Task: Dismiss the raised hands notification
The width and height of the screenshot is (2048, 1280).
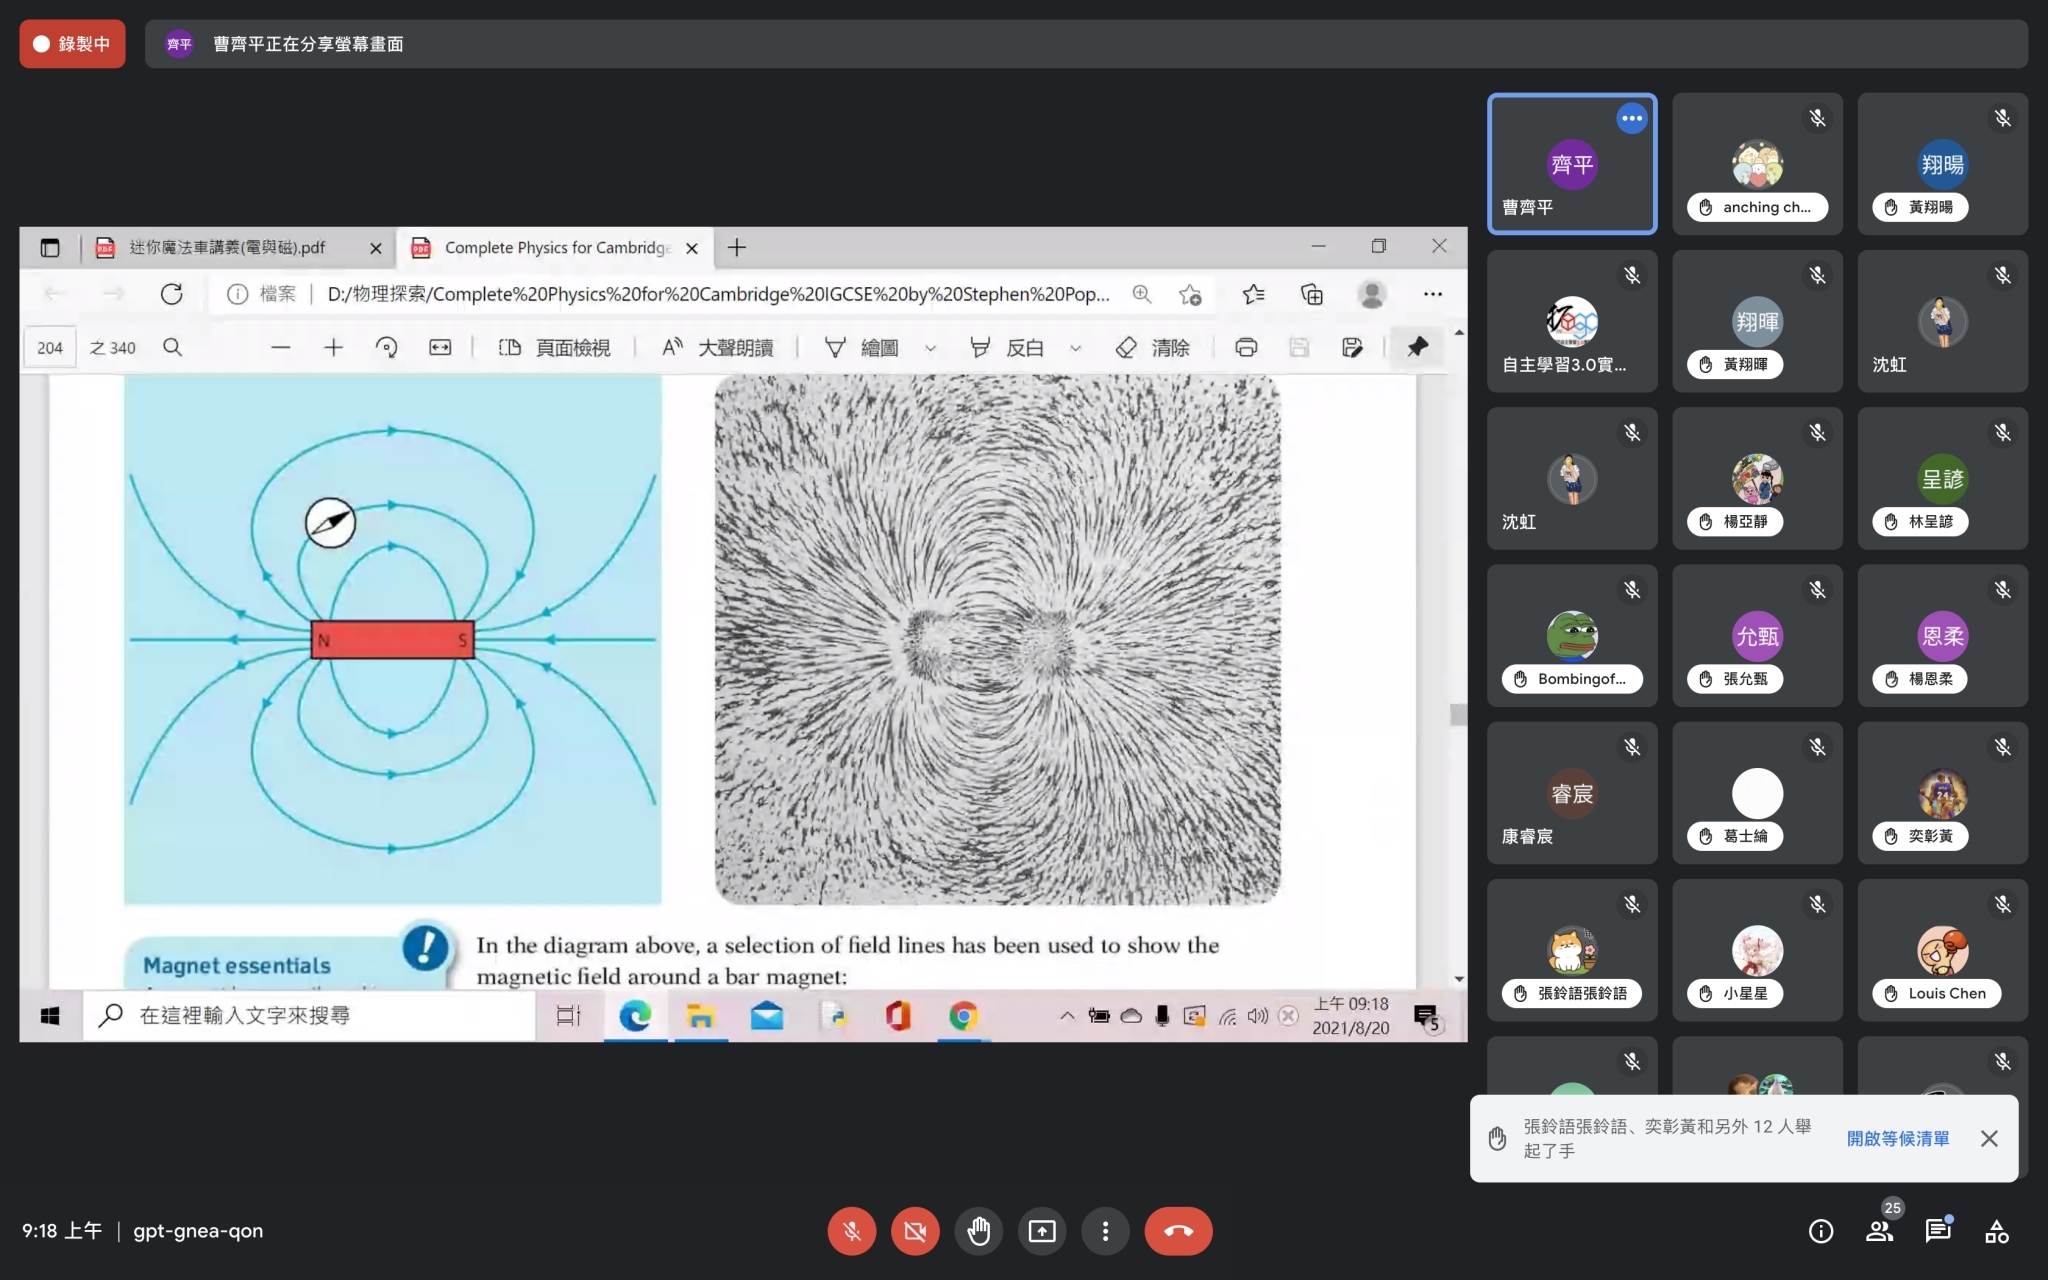Action: point(1989,1138)
